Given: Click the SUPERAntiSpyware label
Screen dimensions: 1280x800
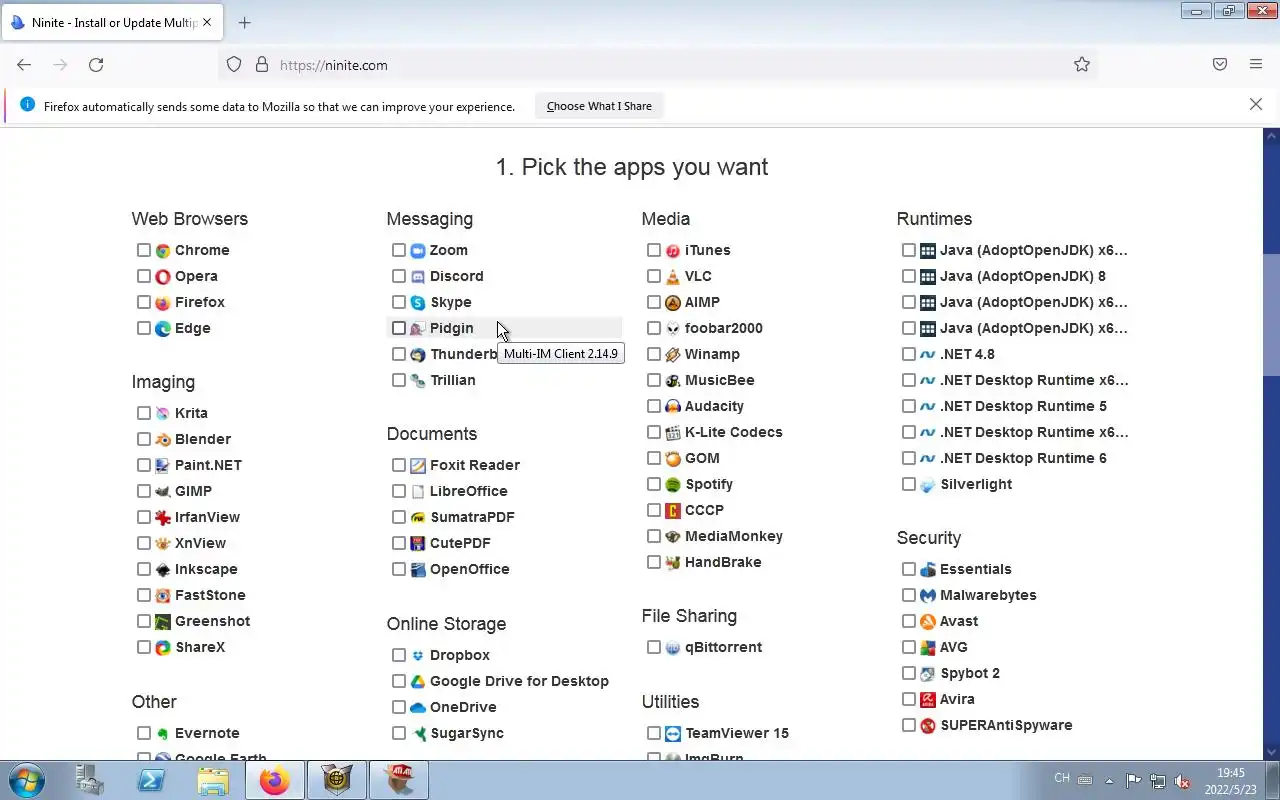Looking at the screenshot, I should pyautogui.click(x=1006, y=725).
